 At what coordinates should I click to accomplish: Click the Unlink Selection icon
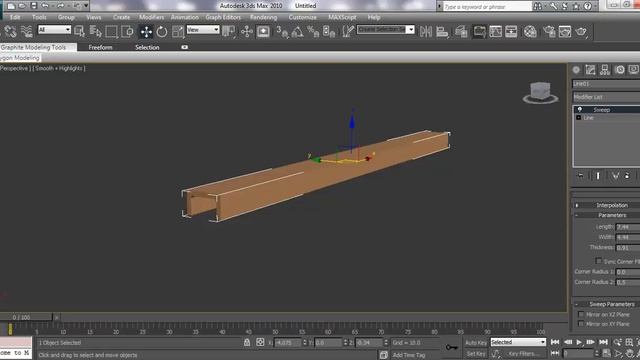point(11,31)
